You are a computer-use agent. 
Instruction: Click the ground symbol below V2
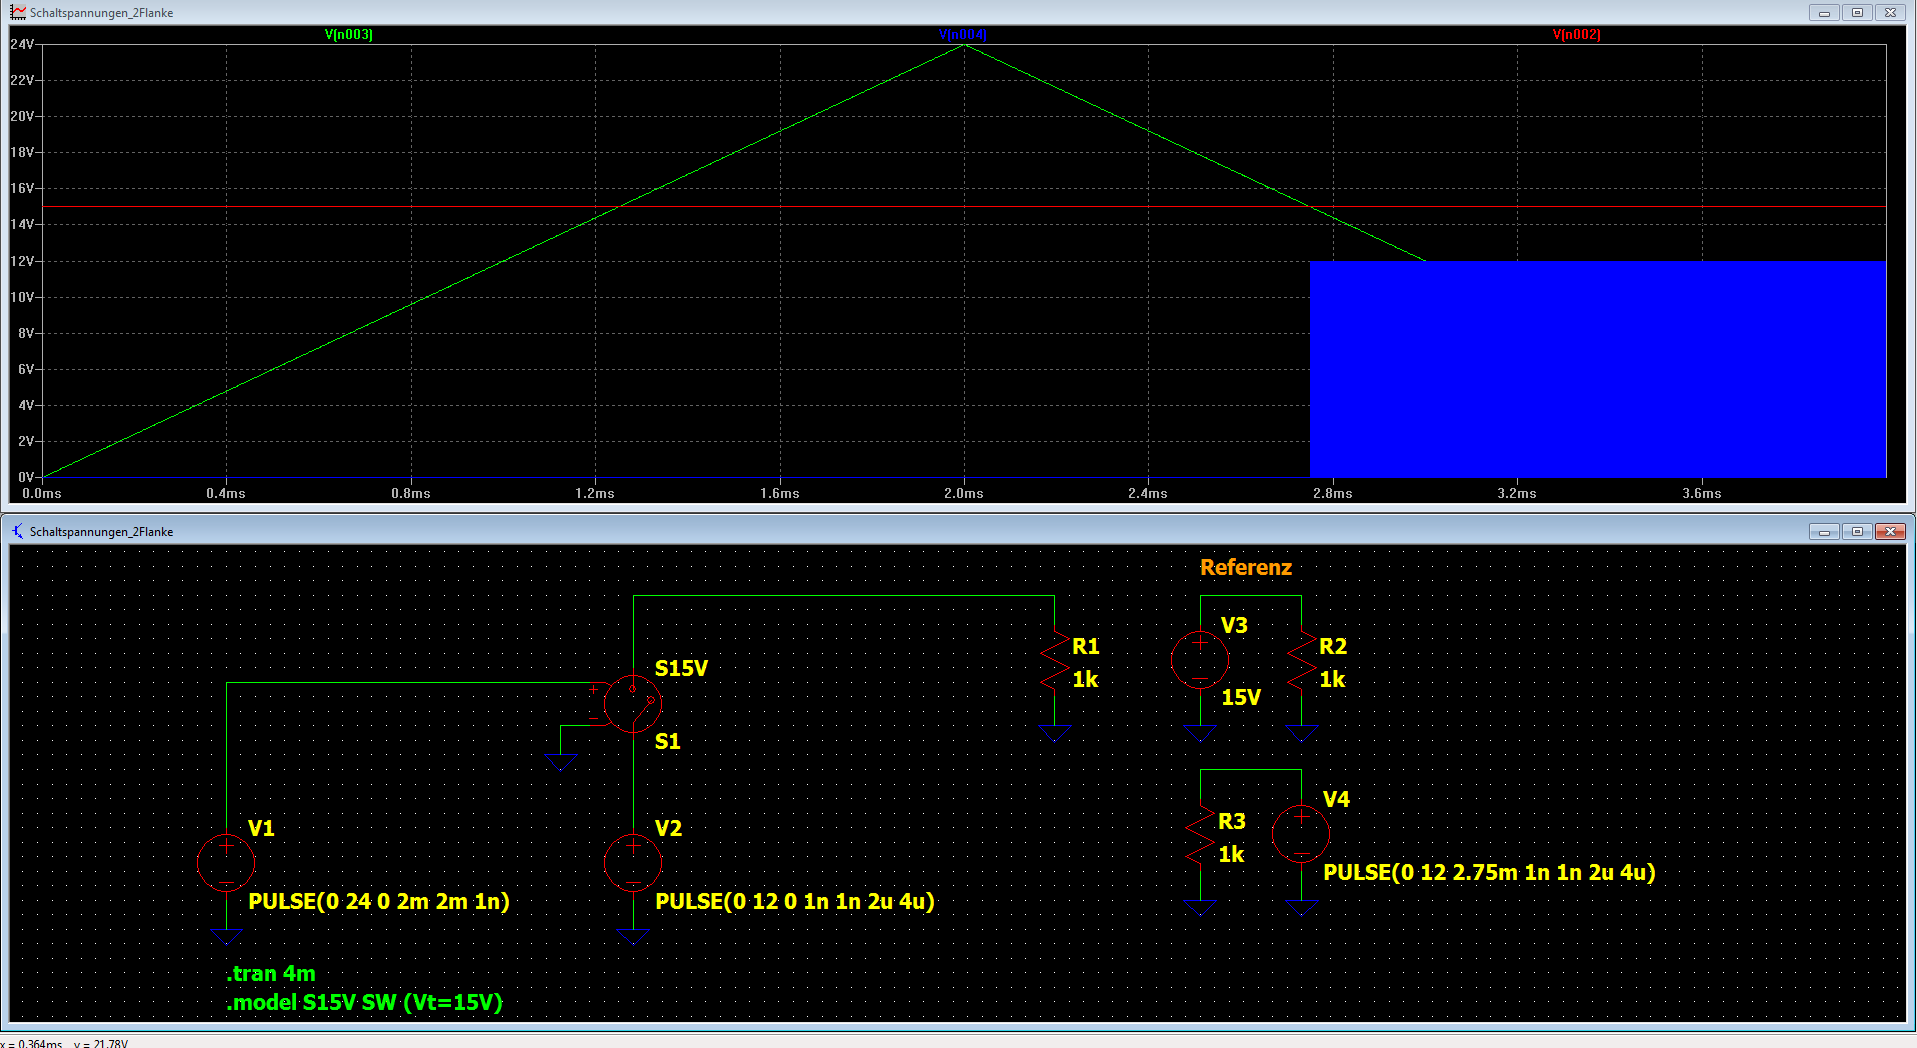(634, 938)
